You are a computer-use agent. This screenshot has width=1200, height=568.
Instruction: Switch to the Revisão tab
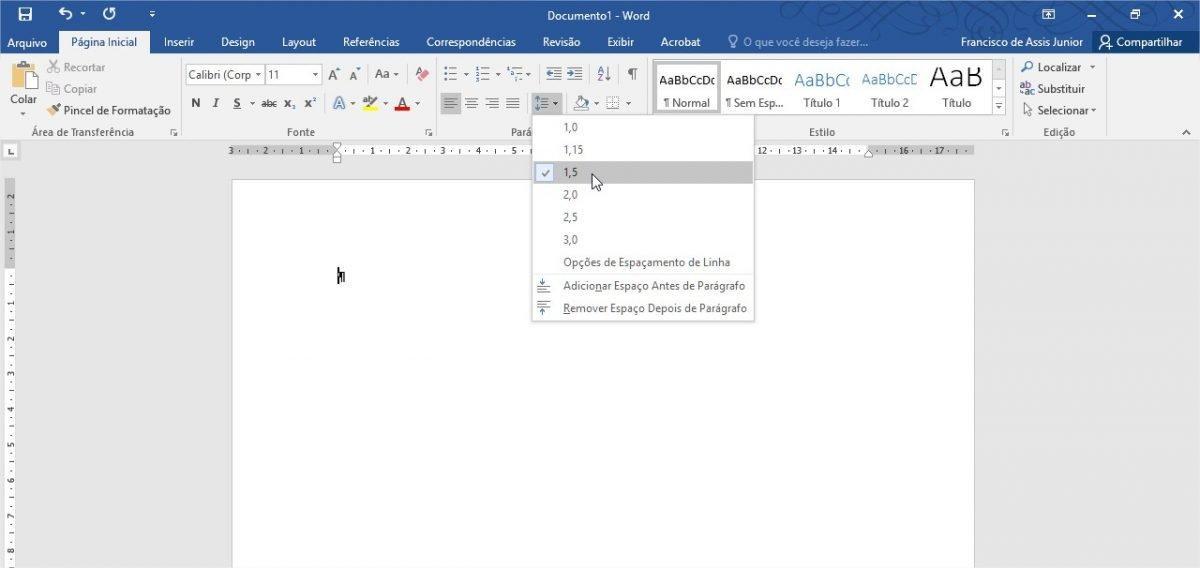click(x=561, y=42)
